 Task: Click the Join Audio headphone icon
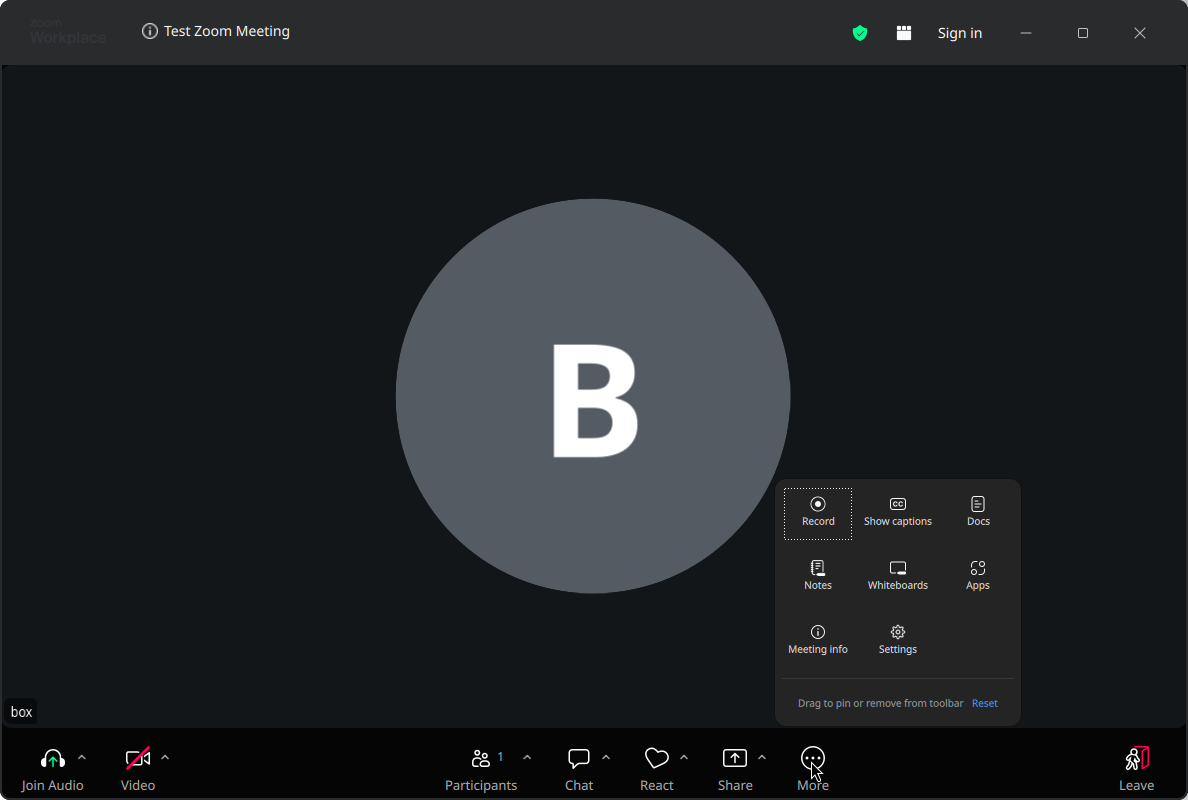pos(52,758)
